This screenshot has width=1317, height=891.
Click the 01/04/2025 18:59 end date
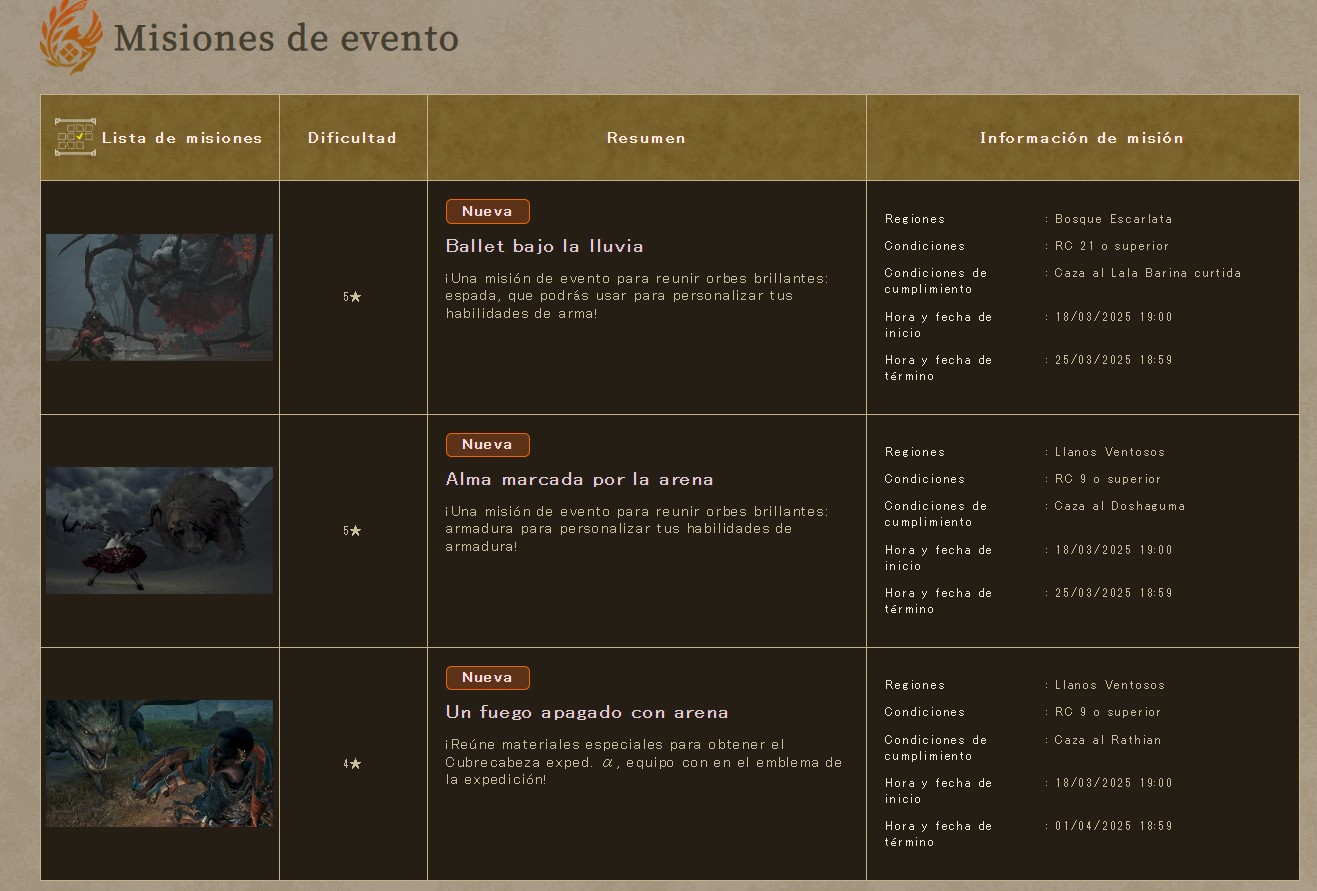point(1114,826)
